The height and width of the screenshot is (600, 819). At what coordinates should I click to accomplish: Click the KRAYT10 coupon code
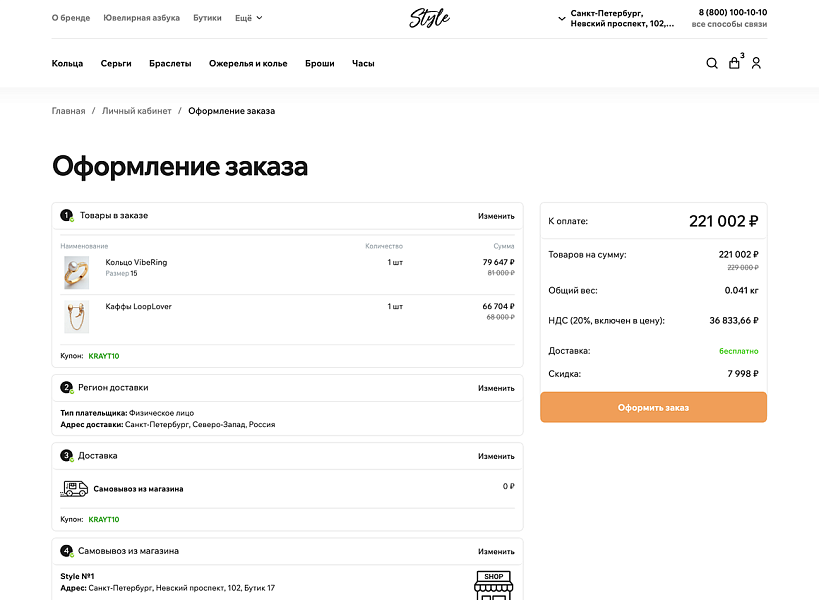[101, 354]
